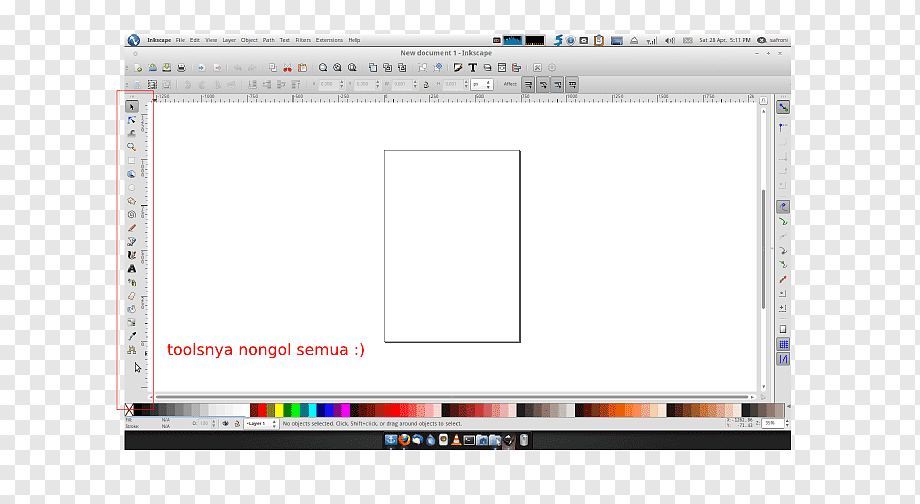Open the Extensions menu
The image size is (920, 504).
329,40
